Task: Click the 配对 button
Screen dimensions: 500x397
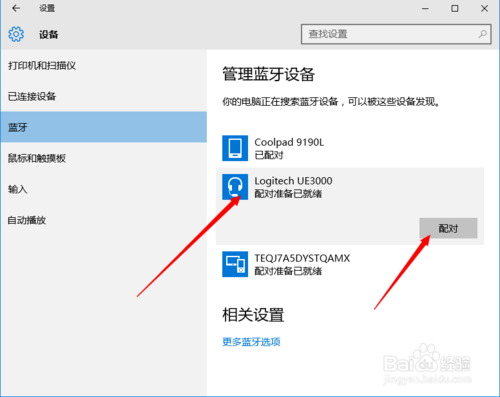Action: pos(448,228)
